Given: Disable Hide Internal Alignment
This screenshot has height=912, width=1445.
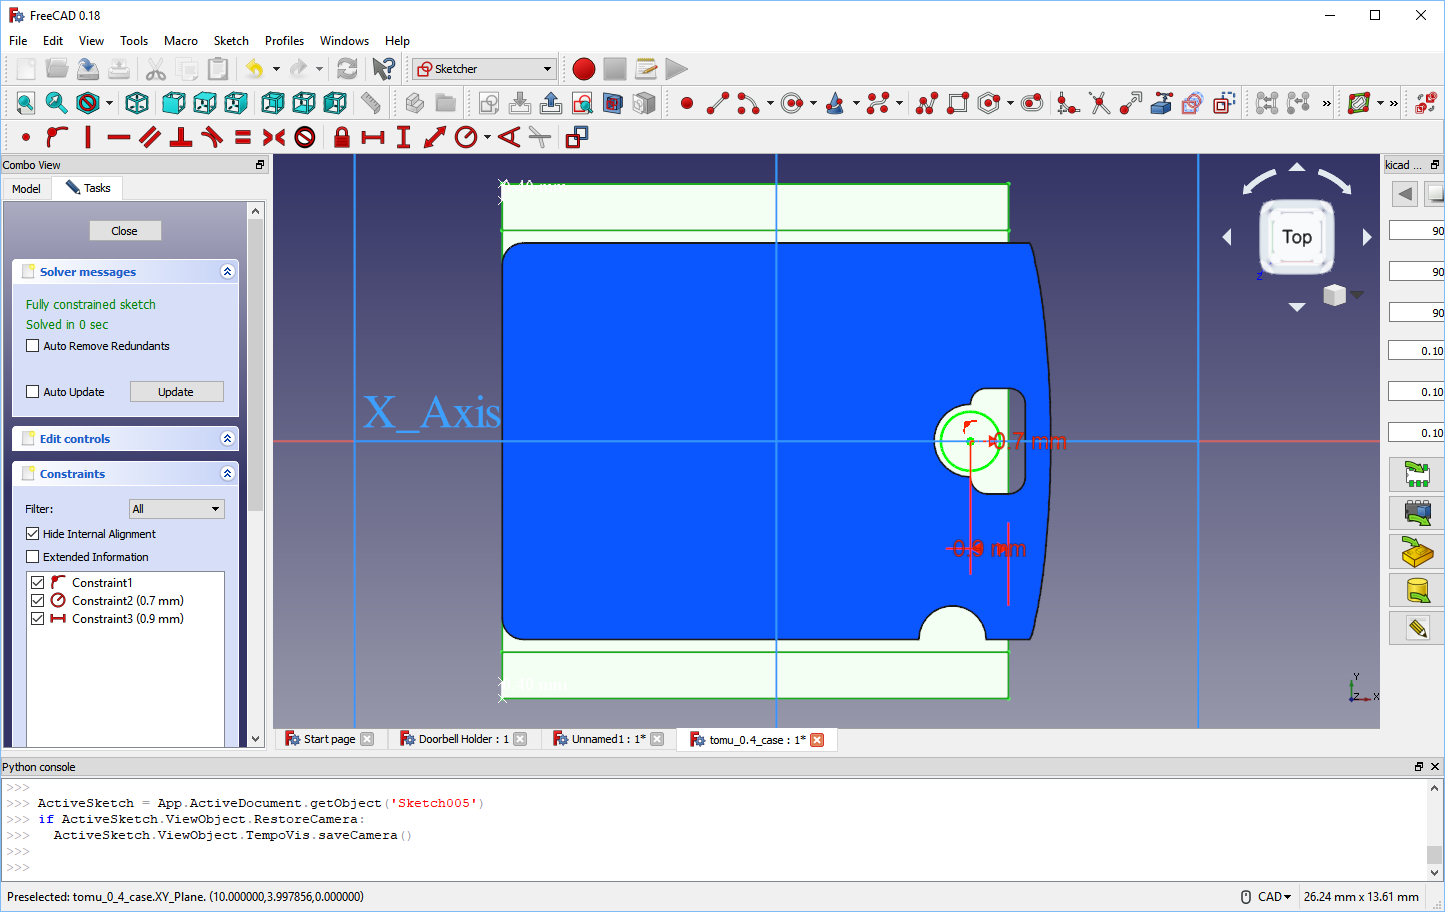Looking at the screenshot, I should coord(32,533).
